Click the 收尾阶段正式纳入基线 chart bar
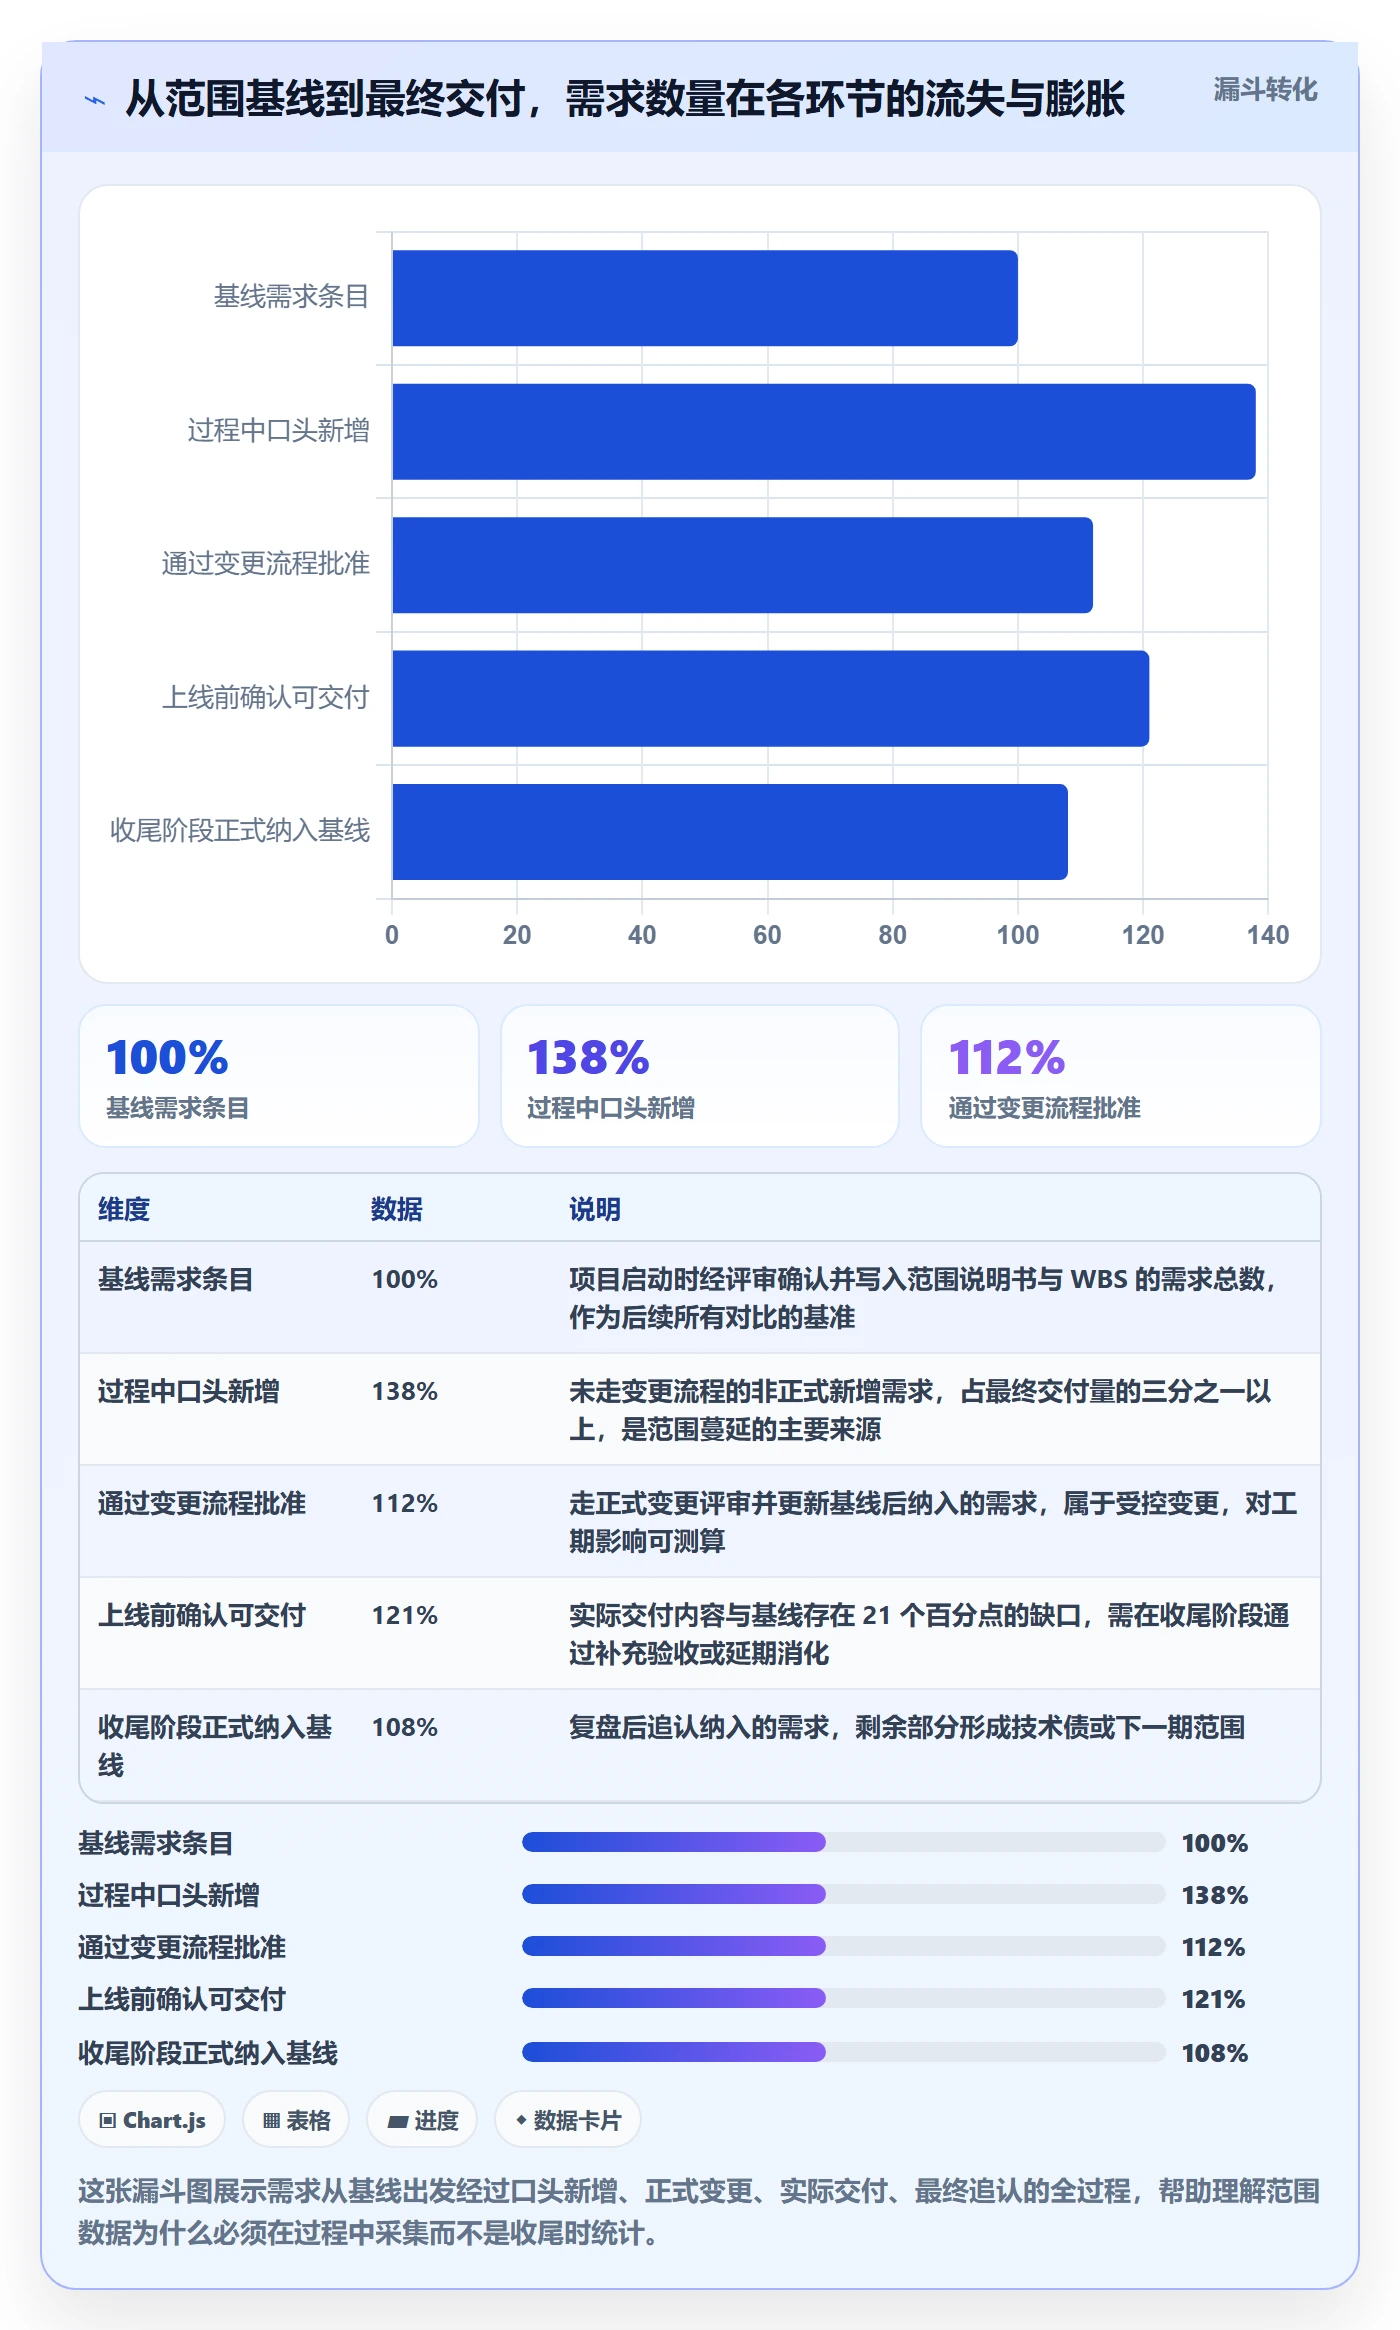This screenshot has height=2330, width=1400. tap(730, 832)
